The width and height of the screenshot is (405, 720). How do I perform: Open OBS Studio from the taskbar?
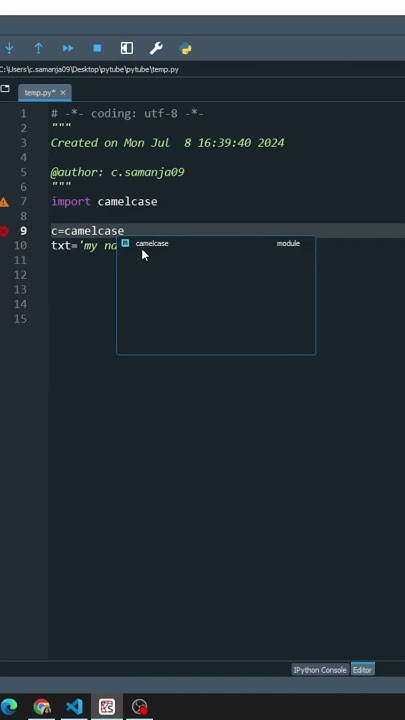tap(140, 706)
